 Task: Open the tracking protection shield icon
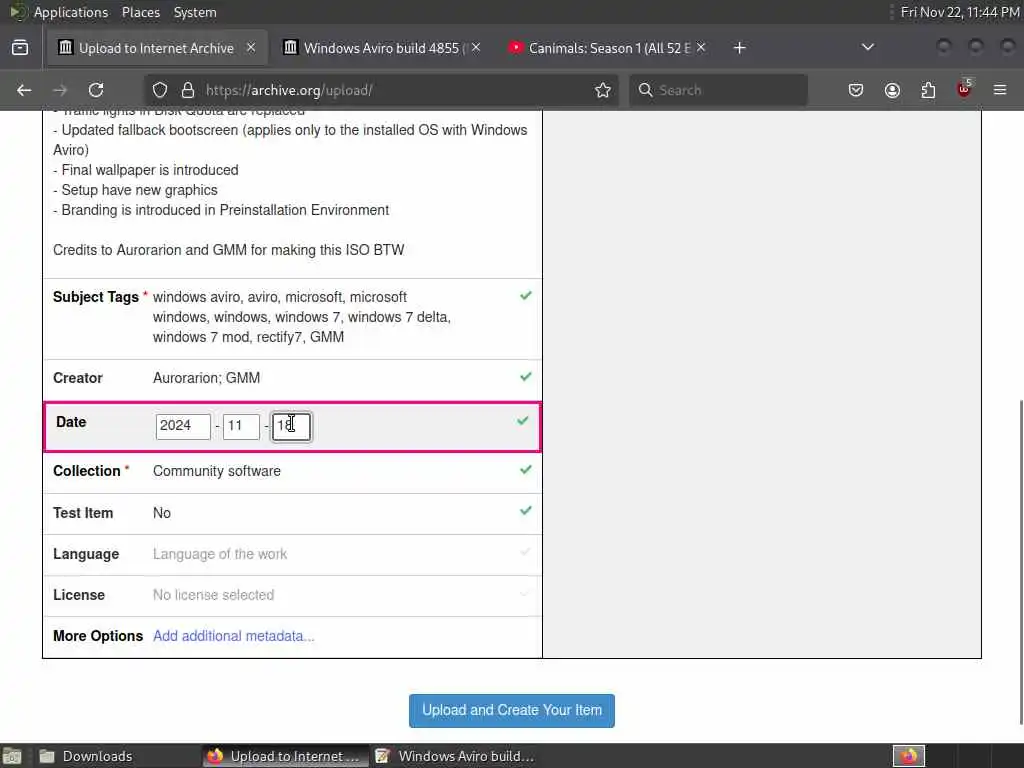click(160, 90)
